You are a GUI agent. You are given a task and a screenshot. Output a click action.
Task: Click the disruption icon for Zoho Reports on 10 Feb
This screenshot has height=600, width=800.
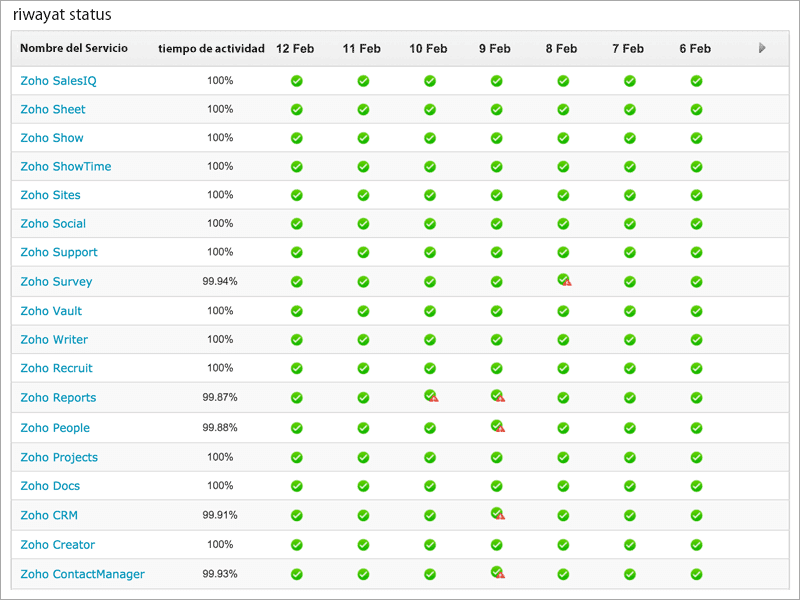coord(430,397)
